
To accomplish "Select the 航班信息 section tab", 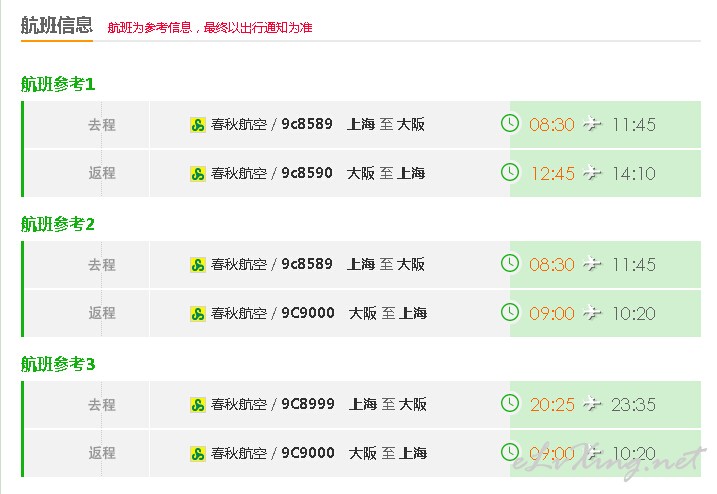I will point(56,25).
